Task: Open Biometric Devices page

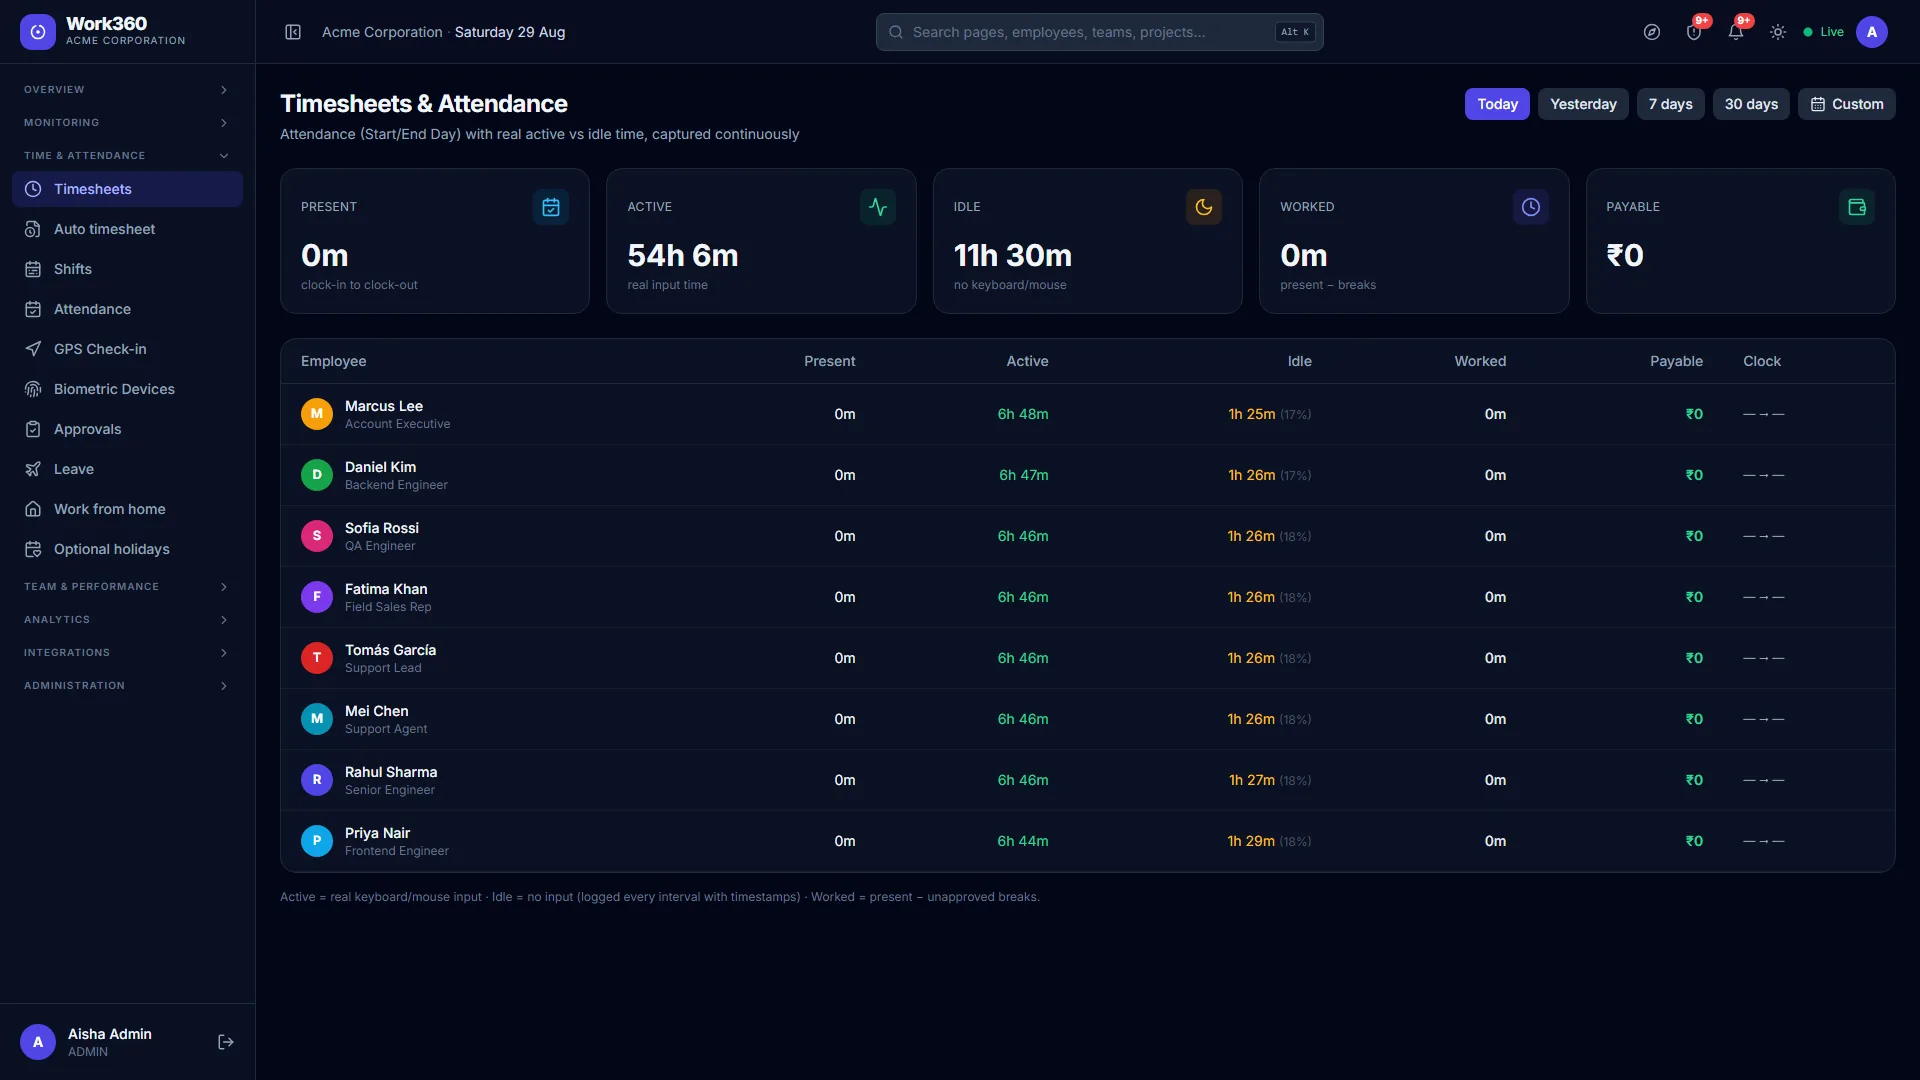Action: [127, 389]
